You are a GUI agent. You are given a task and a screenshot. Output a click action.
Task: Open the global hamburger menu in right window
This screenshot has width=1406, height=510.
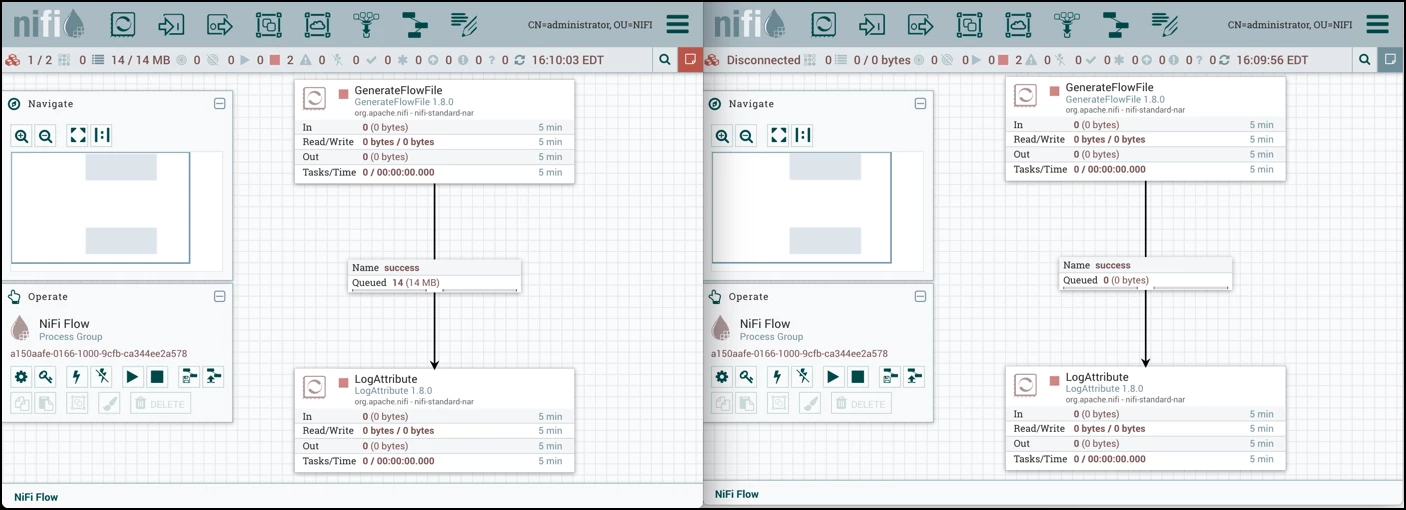point(1378,24)
